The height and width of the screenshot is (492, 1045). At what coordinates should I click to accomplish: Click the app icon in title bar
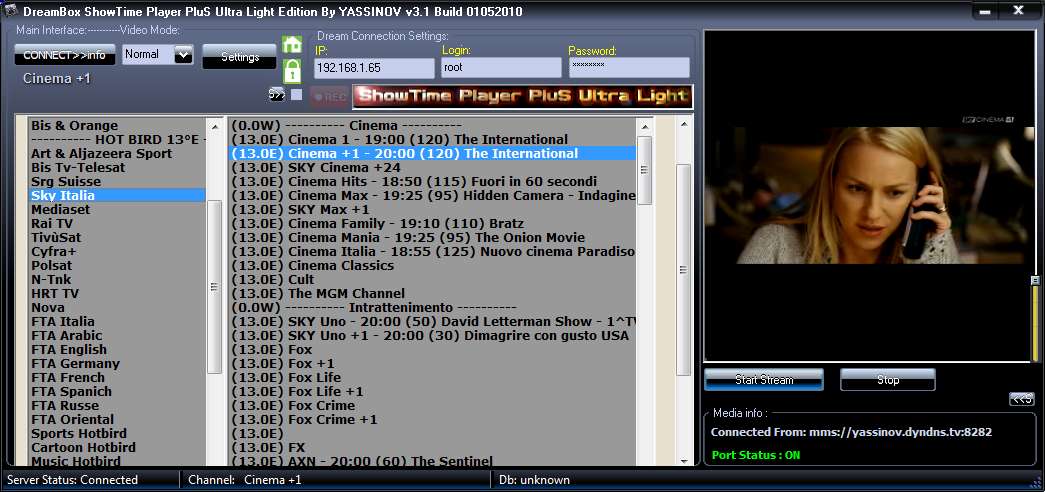[x=11, y=11]
